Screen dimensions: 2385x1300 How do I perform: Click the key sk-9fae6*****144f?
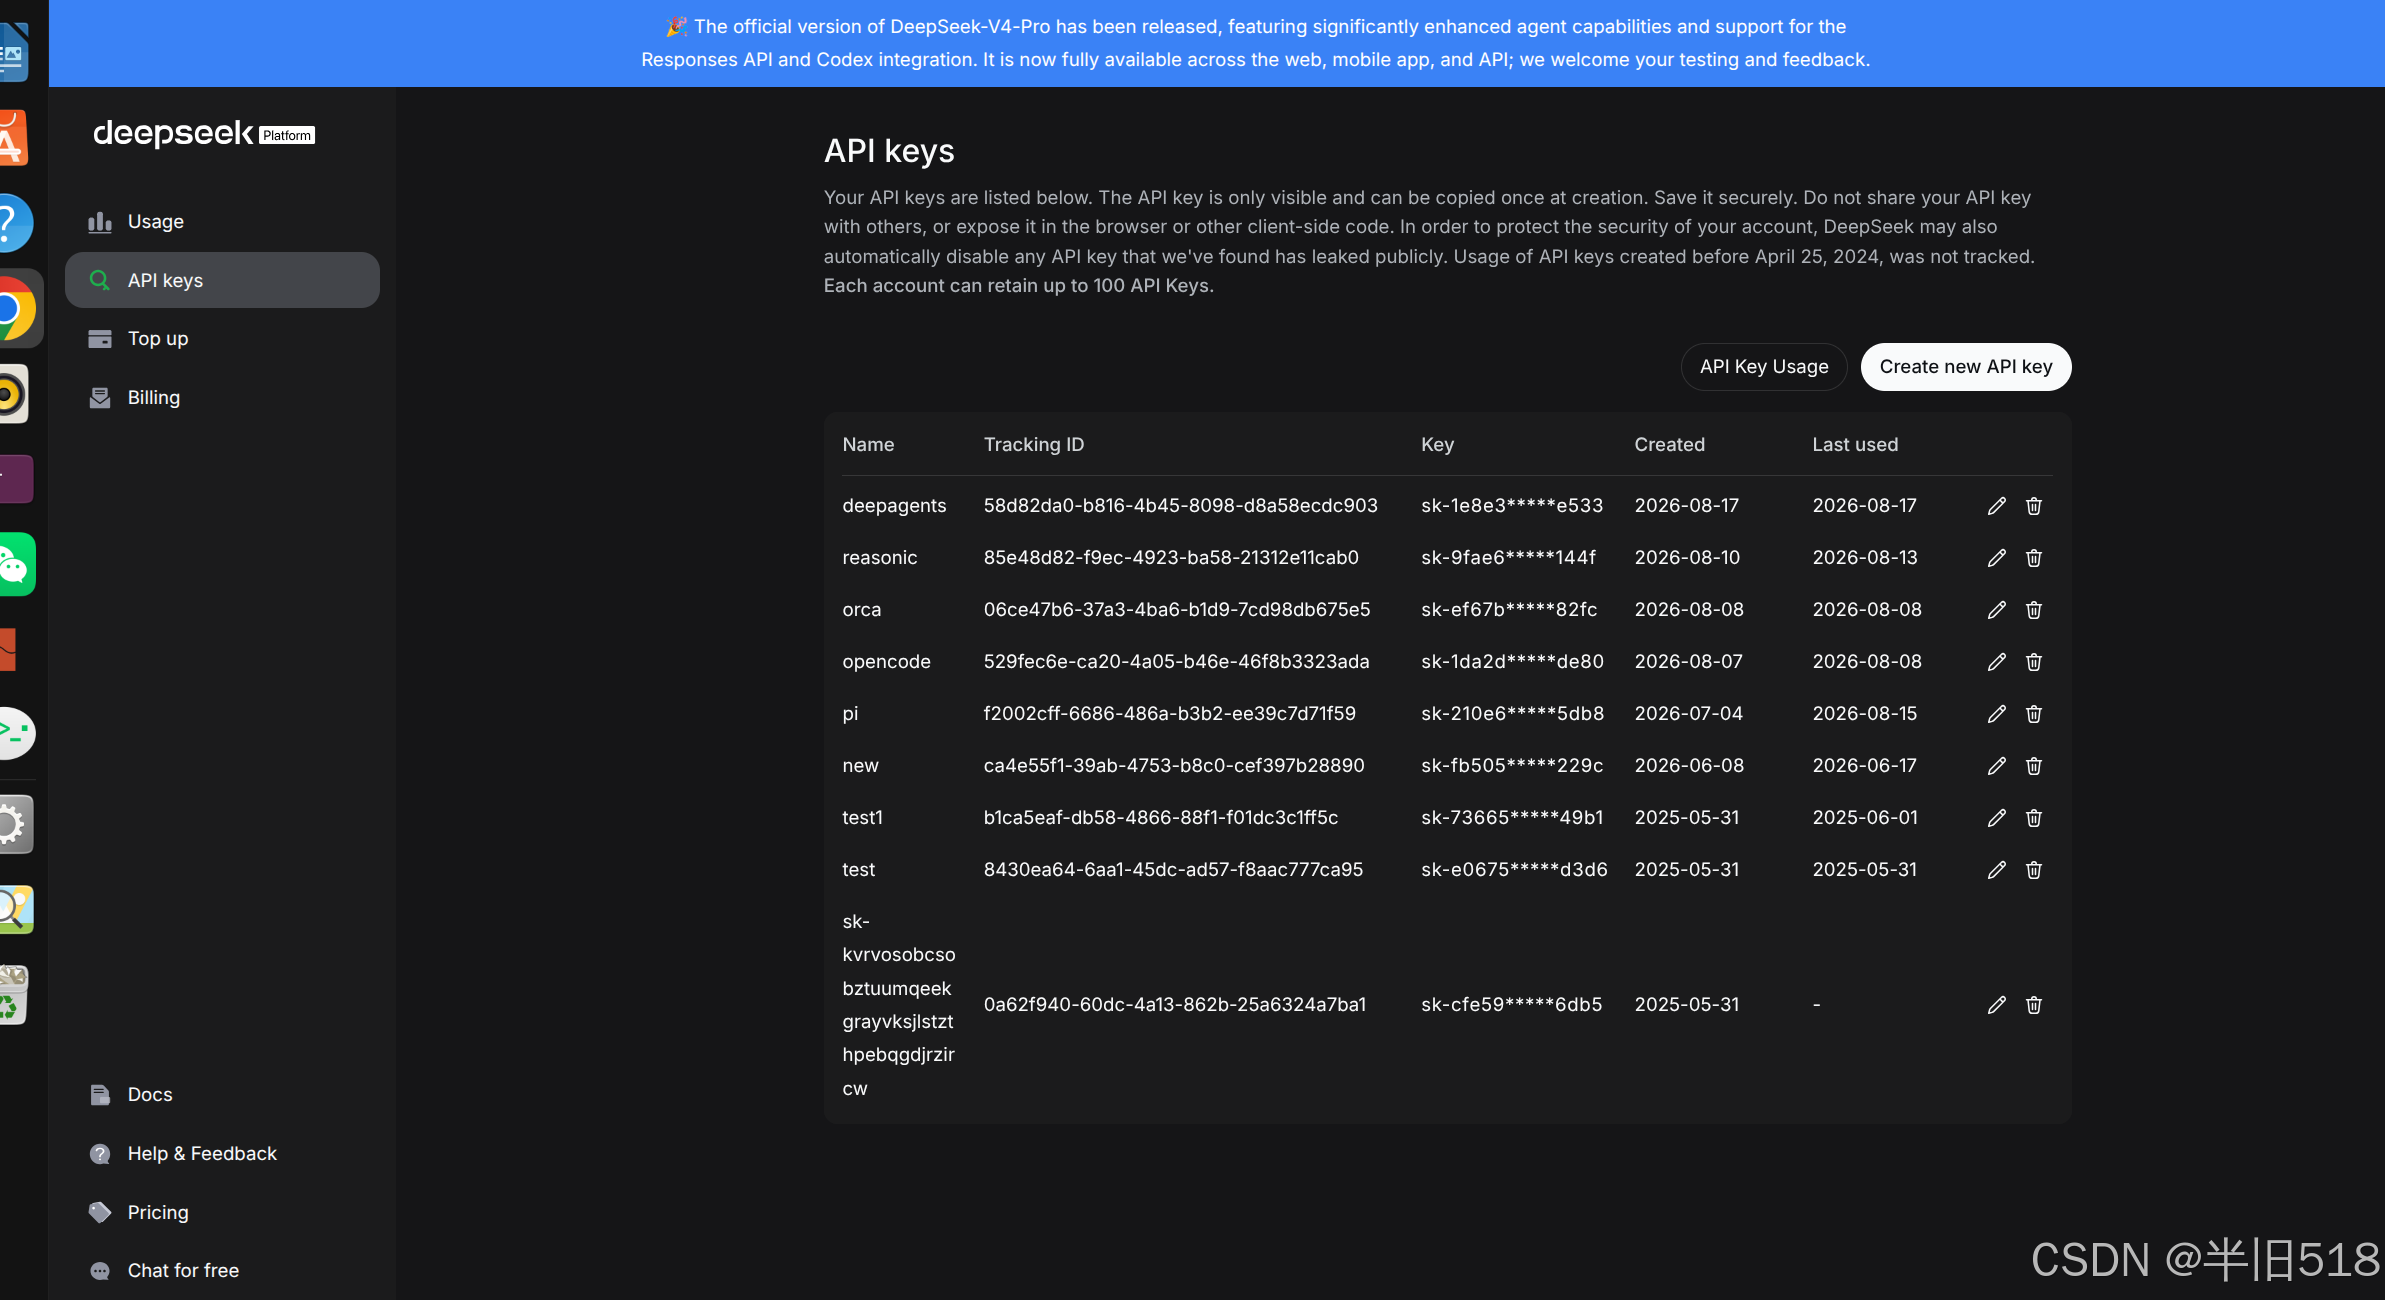tap(1508, 558)
